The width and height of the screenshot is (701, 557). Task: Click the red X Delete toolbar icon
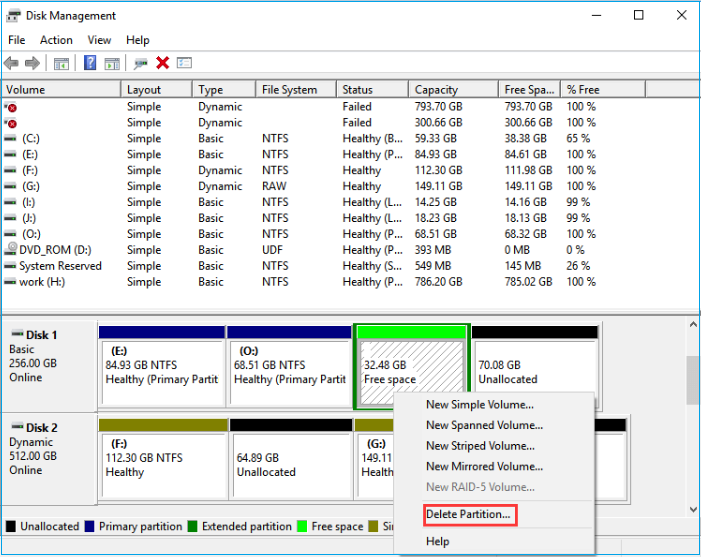click(162, 63)
